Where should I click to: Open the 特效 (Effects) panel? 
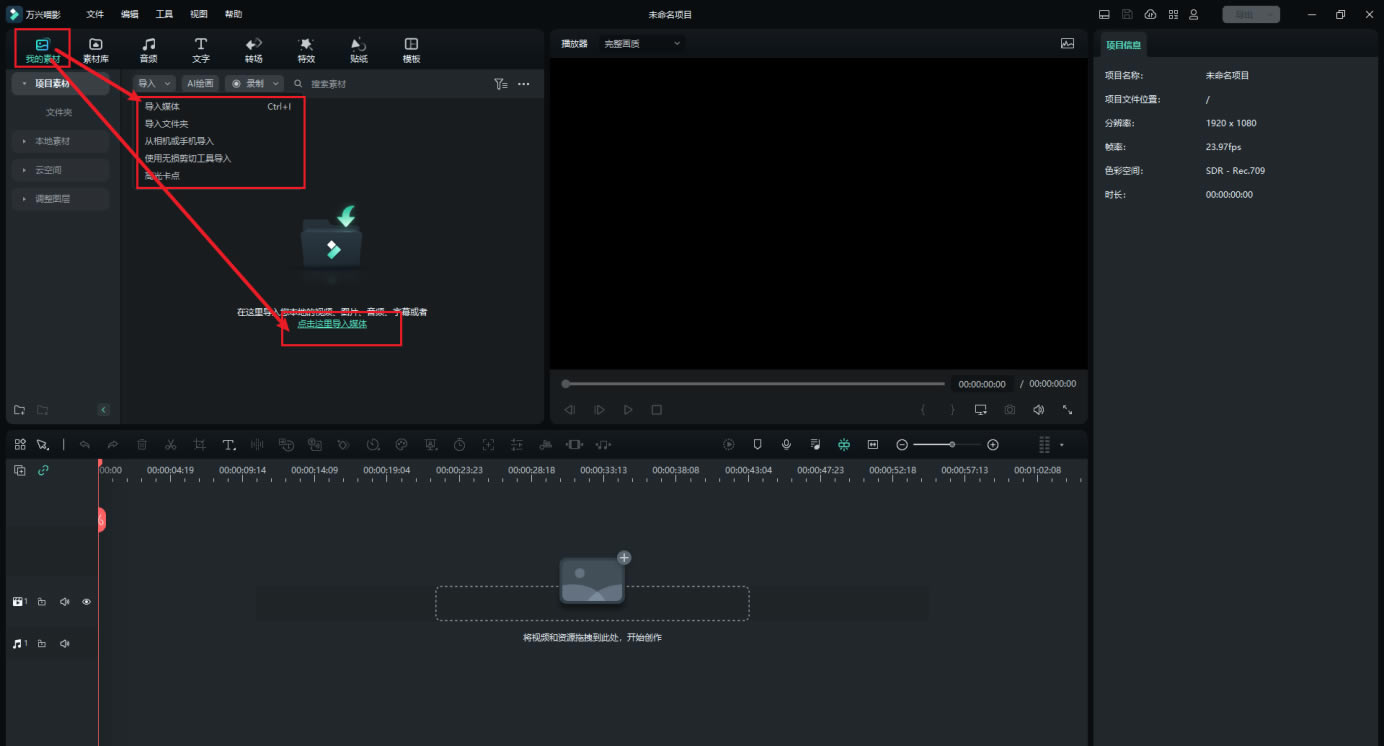coord(306,50)
